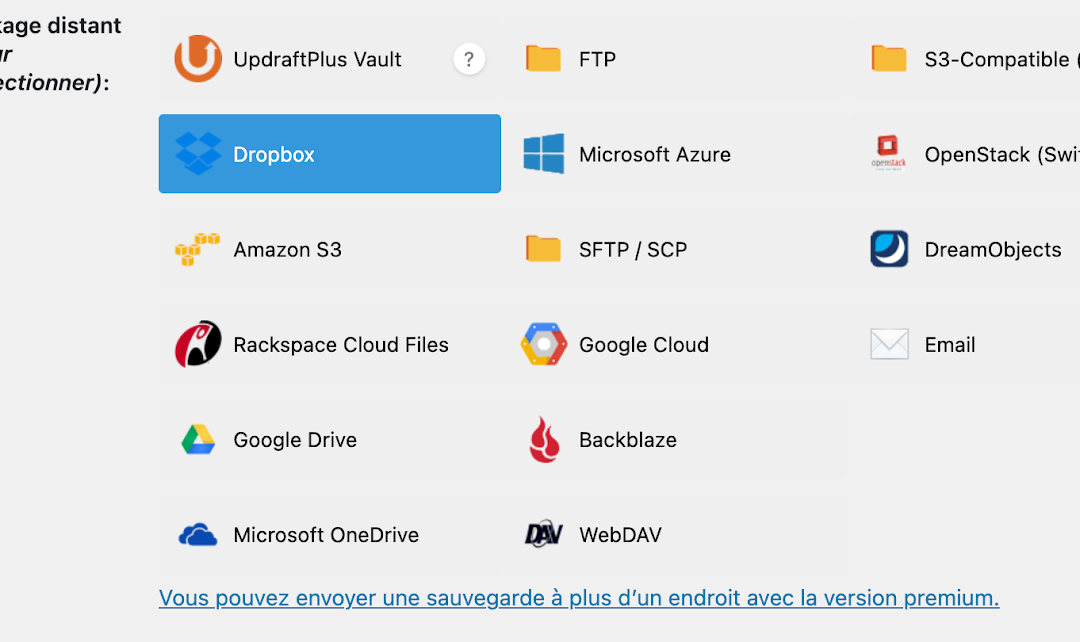Open the premium version multiple destinations link
The height and width of the screenshot is (642, 1080).
pyautogui.click(x=579, y=598)
